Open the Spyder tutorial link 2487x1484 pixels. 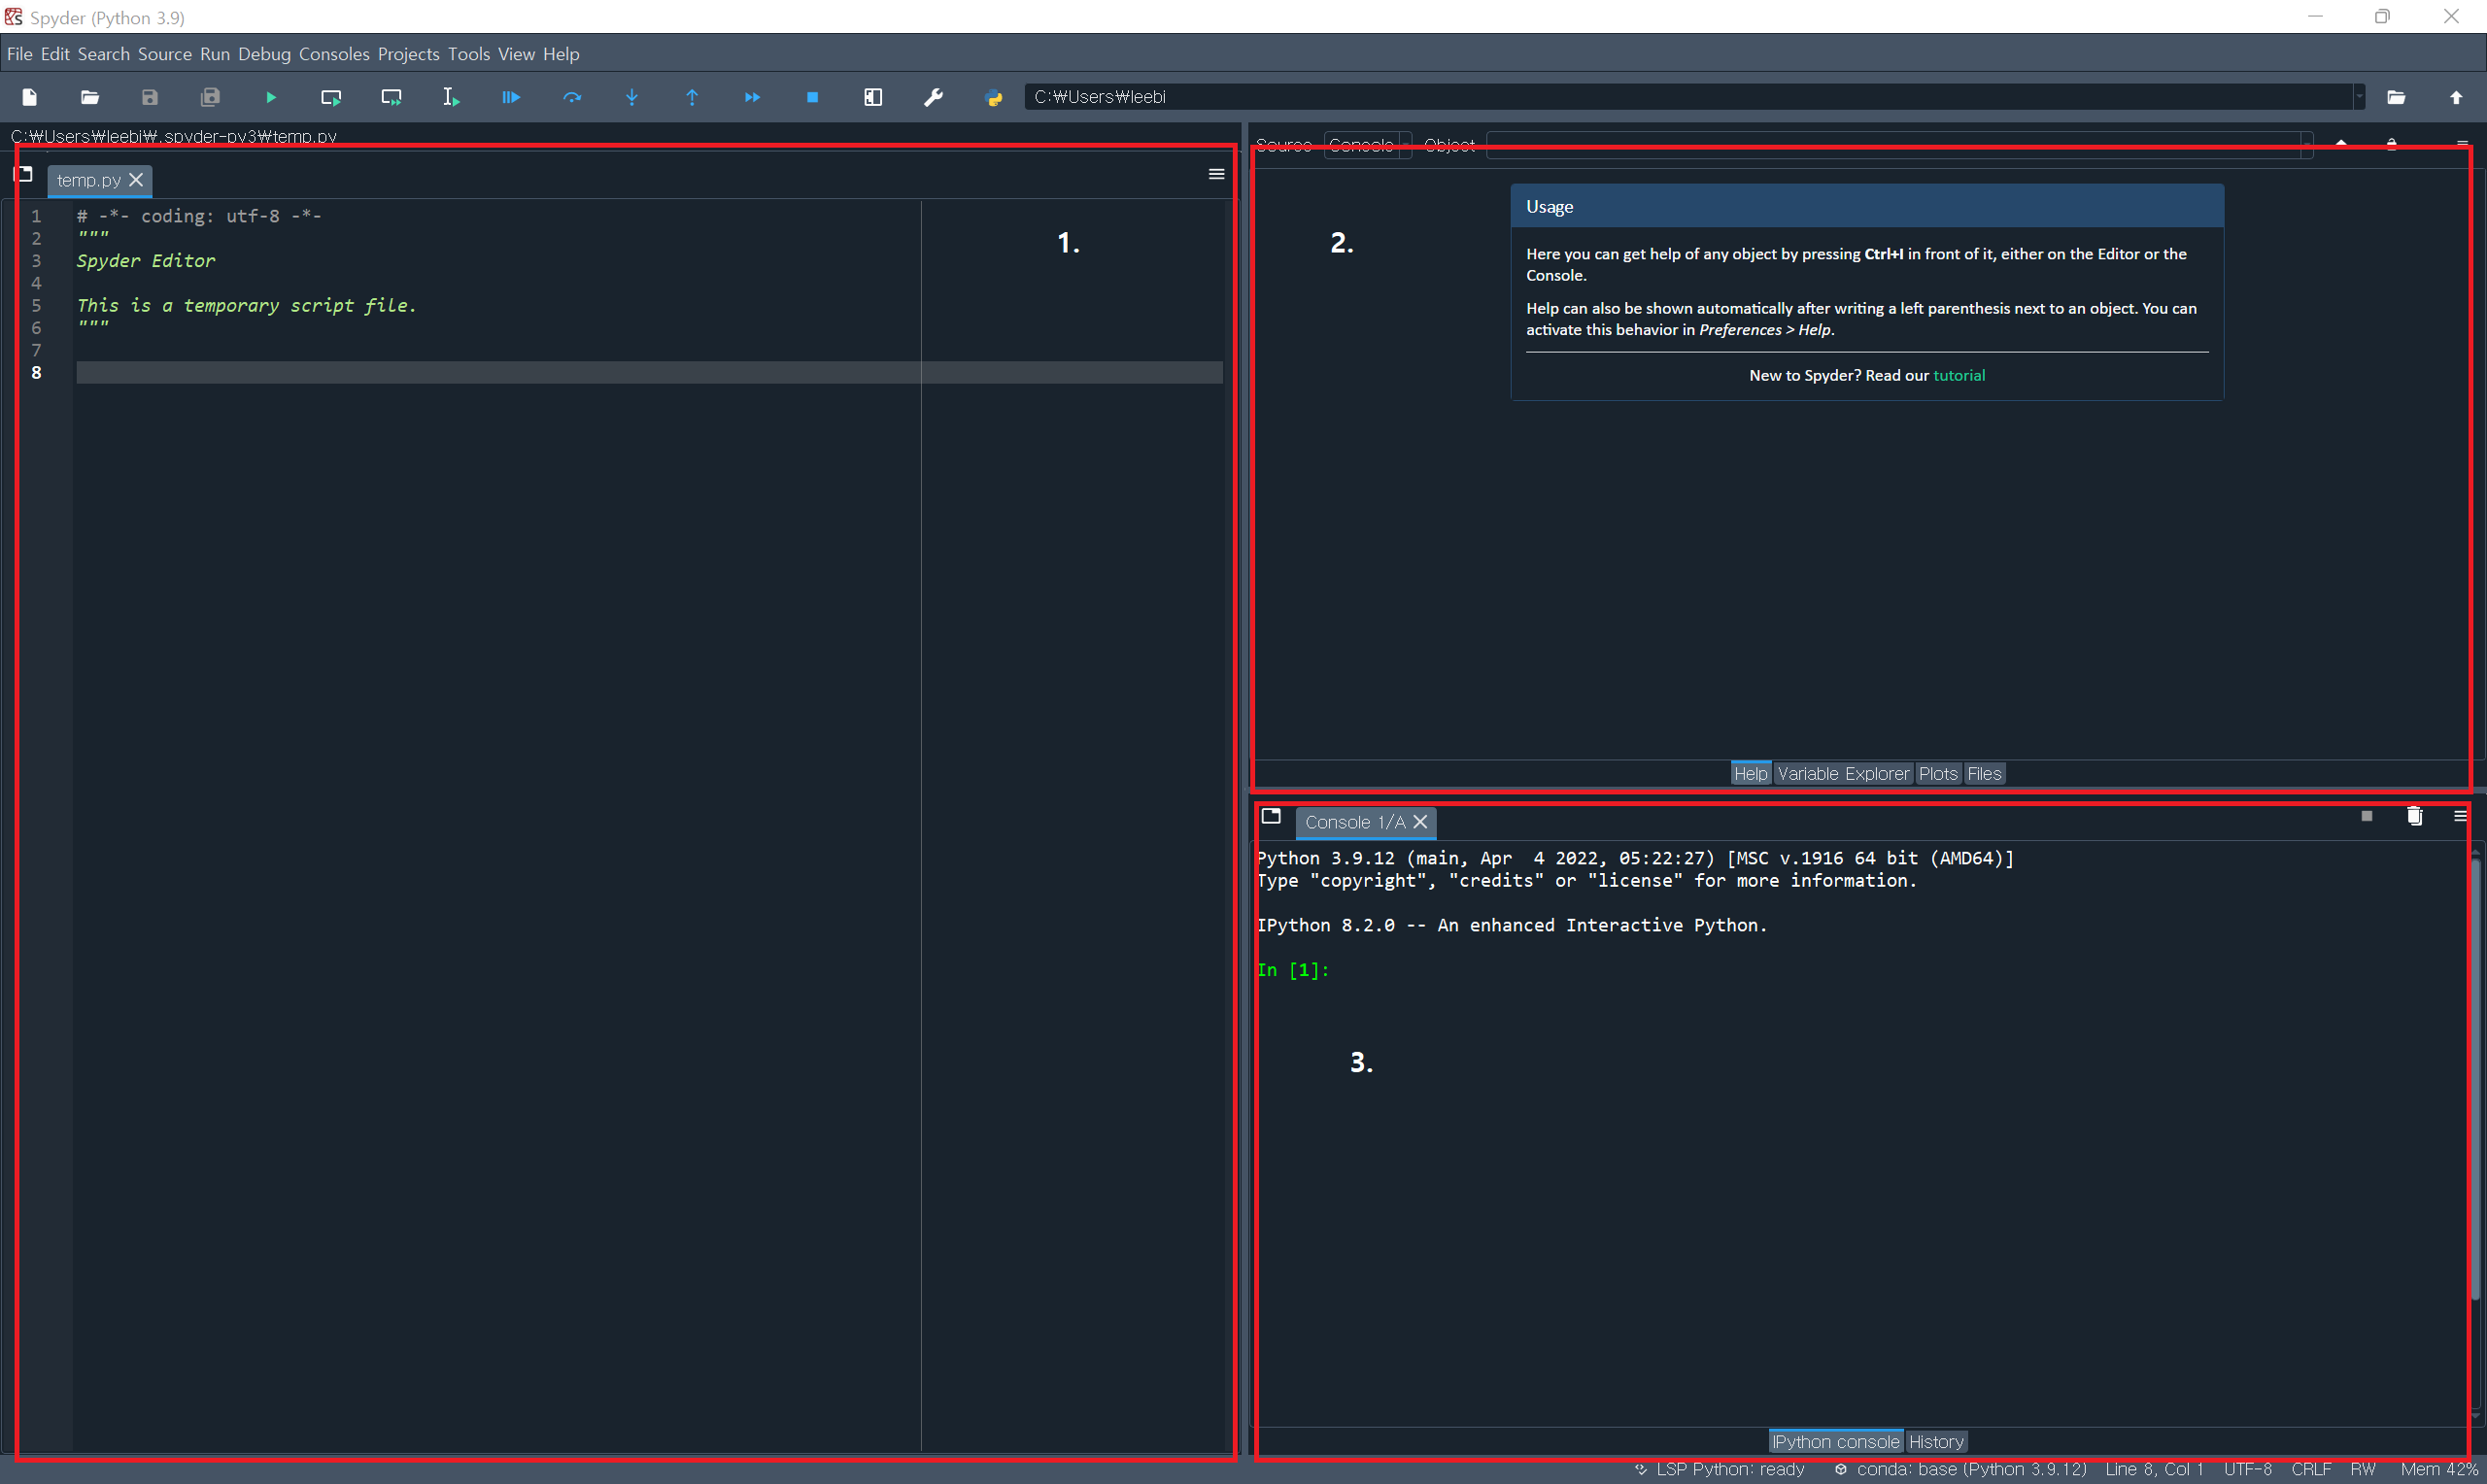point(1959,375)
